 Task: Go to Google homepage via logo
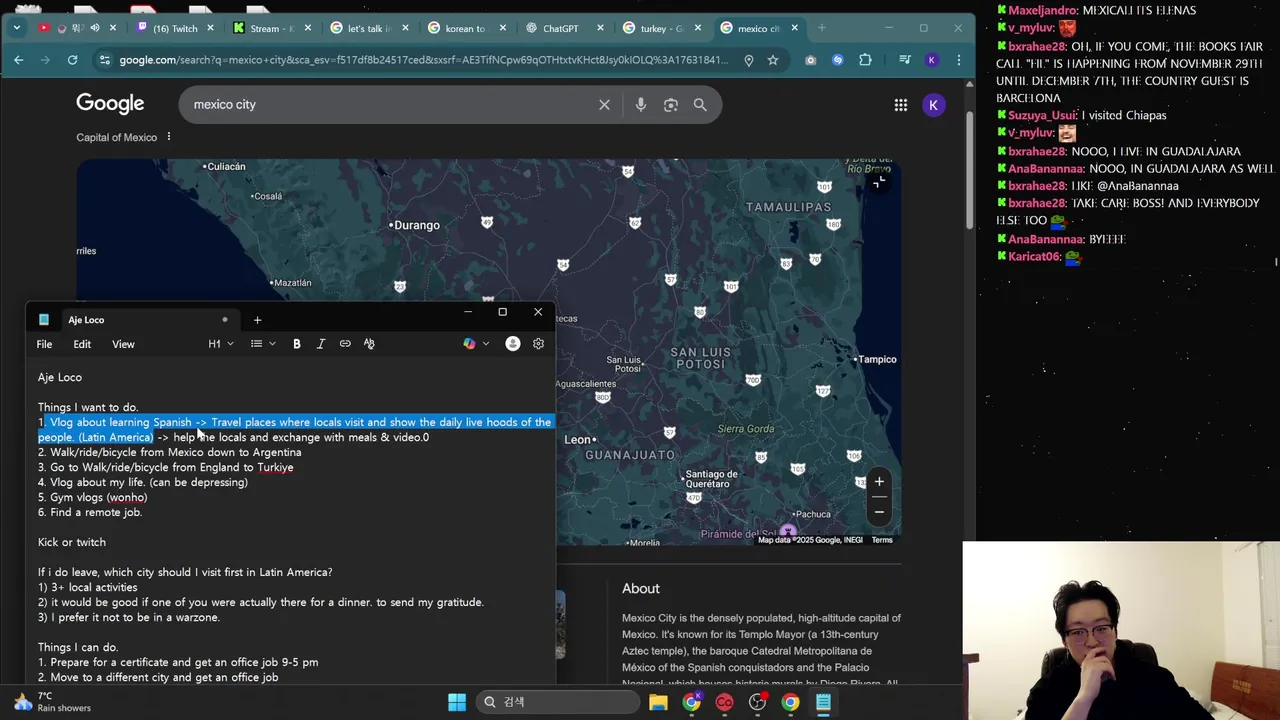coord(110,104)
